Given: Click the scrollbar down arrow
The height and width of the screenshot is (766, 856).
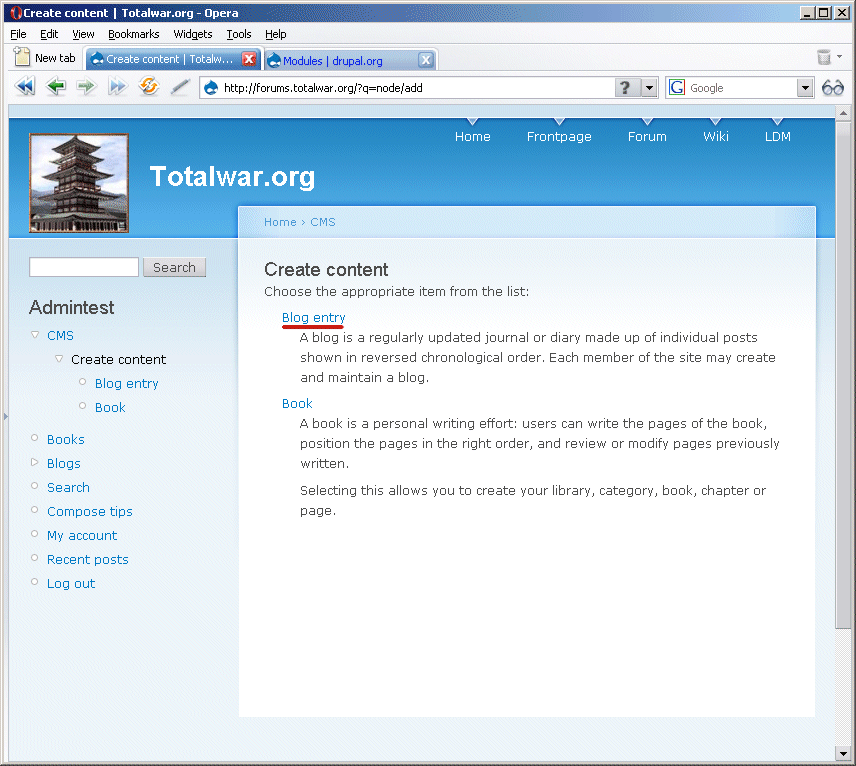Looking at the screenshot, I should (843, 753).
